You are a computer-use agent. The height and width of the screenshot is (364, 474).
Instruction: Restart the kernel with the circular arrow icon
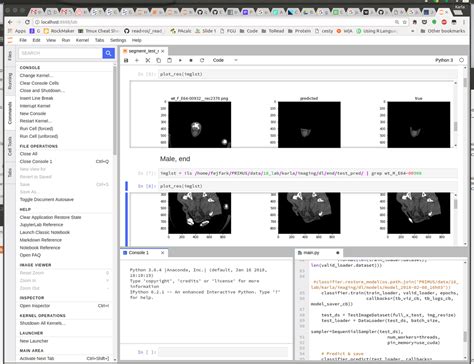point(202,60)
